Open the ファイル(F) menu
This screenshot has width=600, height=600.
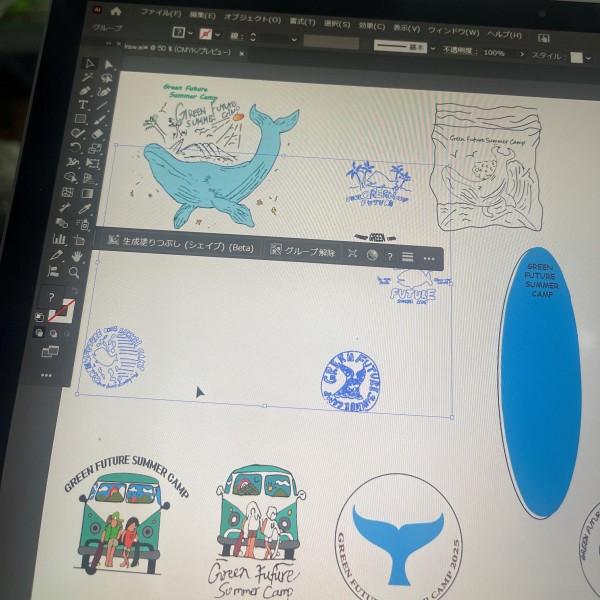(x=161, y=13)
